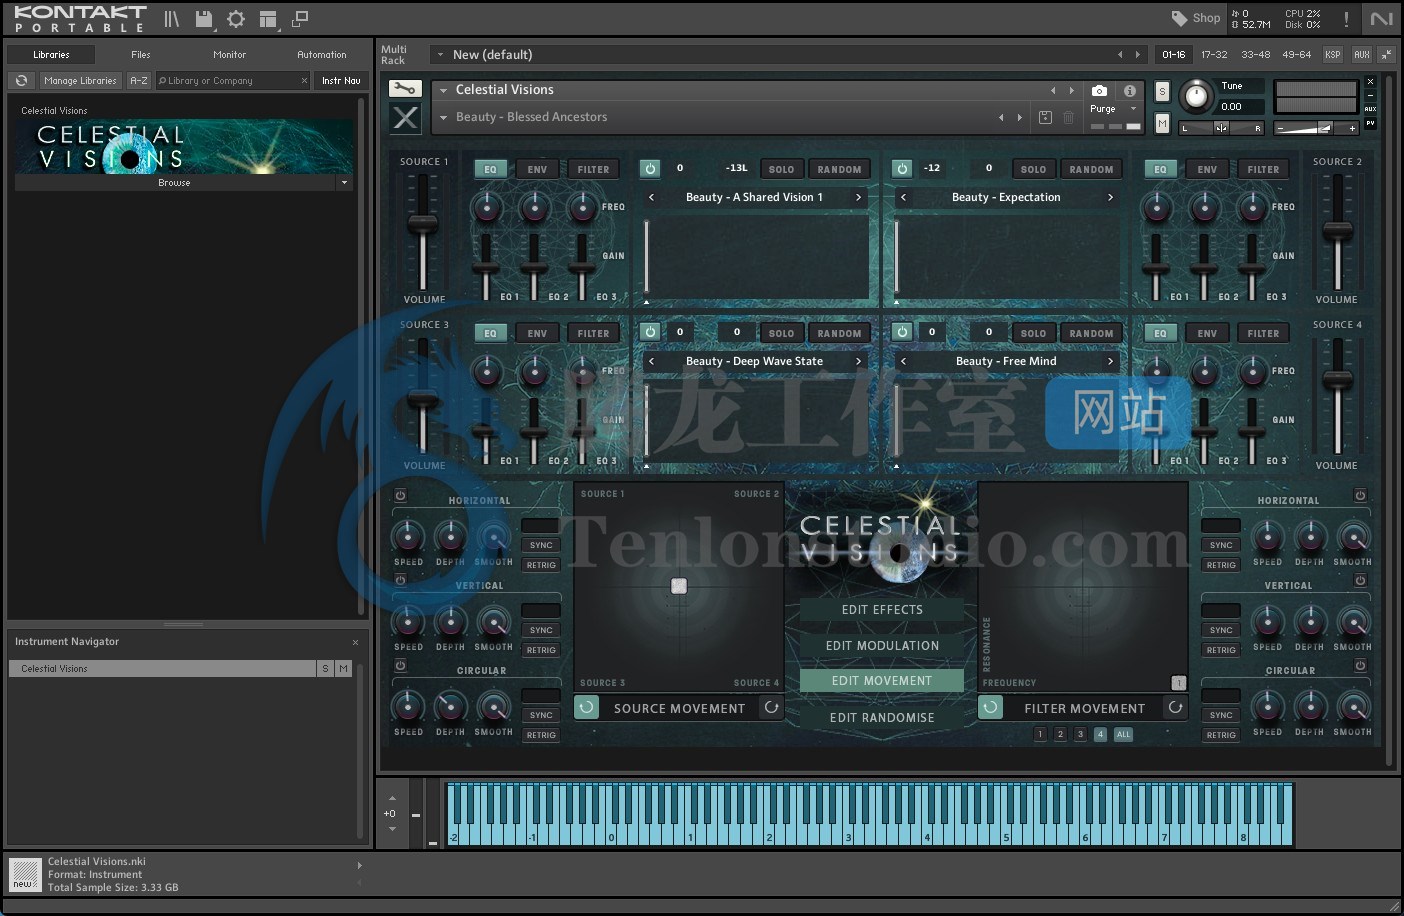
Task: Click the Native Instruments logo icon
Action: [x=1381, y=18]
